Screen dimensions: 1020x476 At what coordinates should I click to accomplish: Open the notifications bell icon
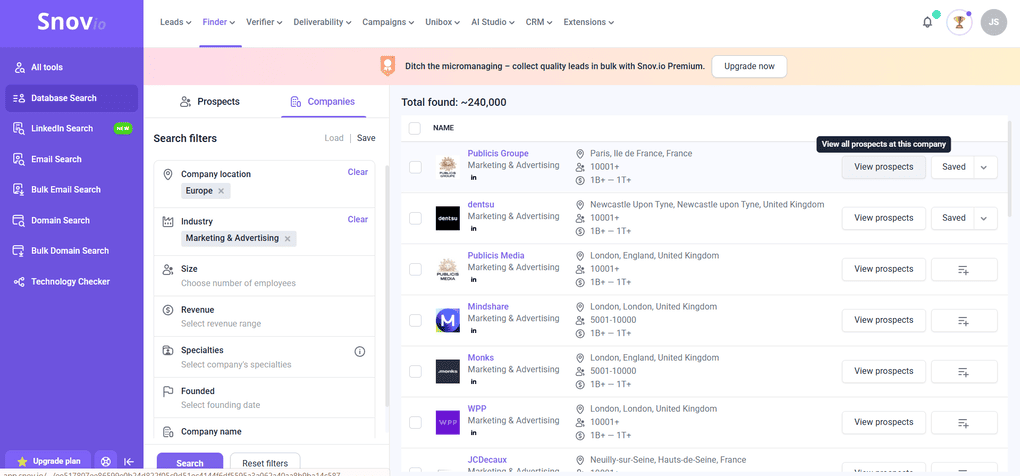[x=927, y=22]
